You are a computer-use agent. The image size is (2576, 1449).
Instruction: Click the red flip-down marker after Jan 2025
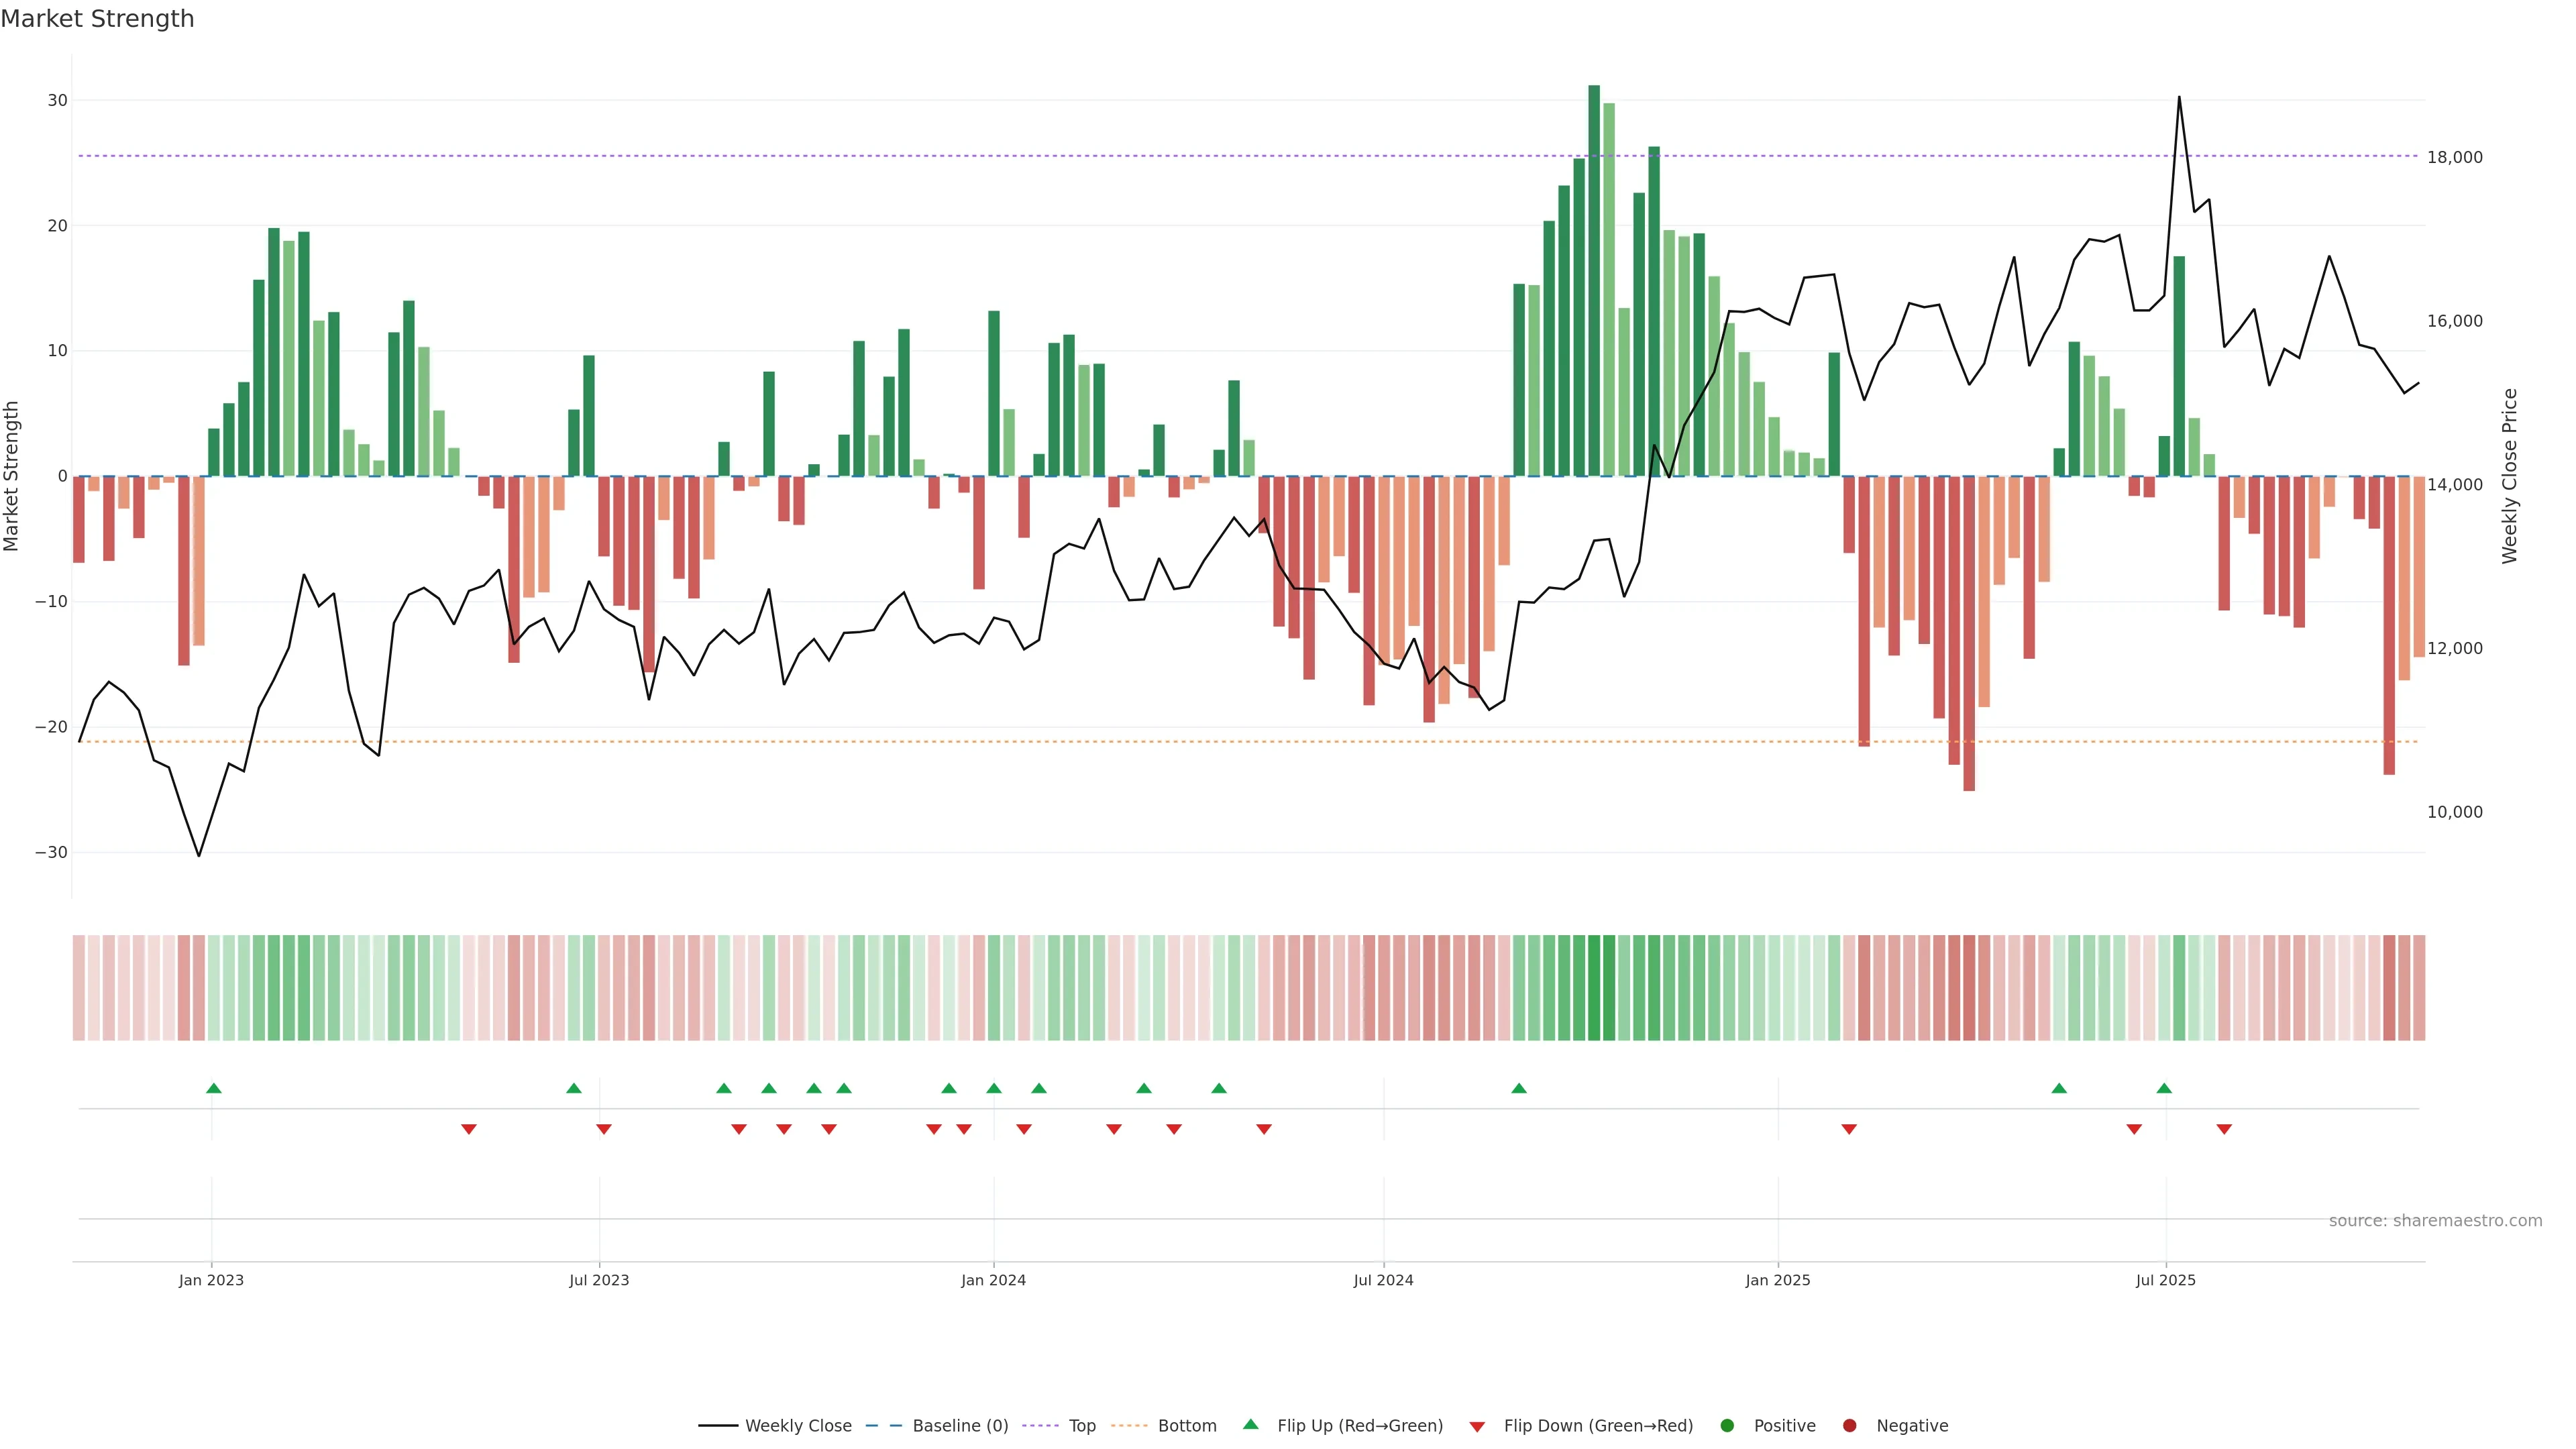coord(1849,1129)
